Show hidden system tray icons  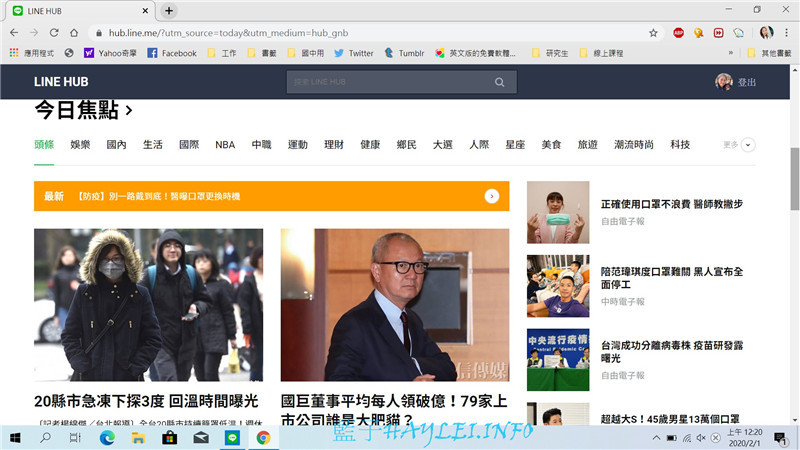point(656,438)
